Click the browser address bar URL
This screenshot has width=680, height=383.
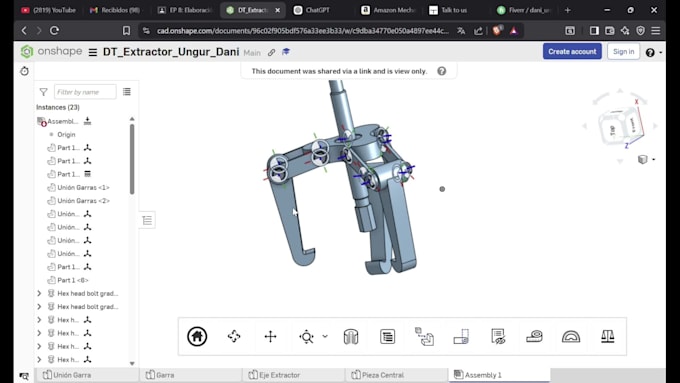303,31
